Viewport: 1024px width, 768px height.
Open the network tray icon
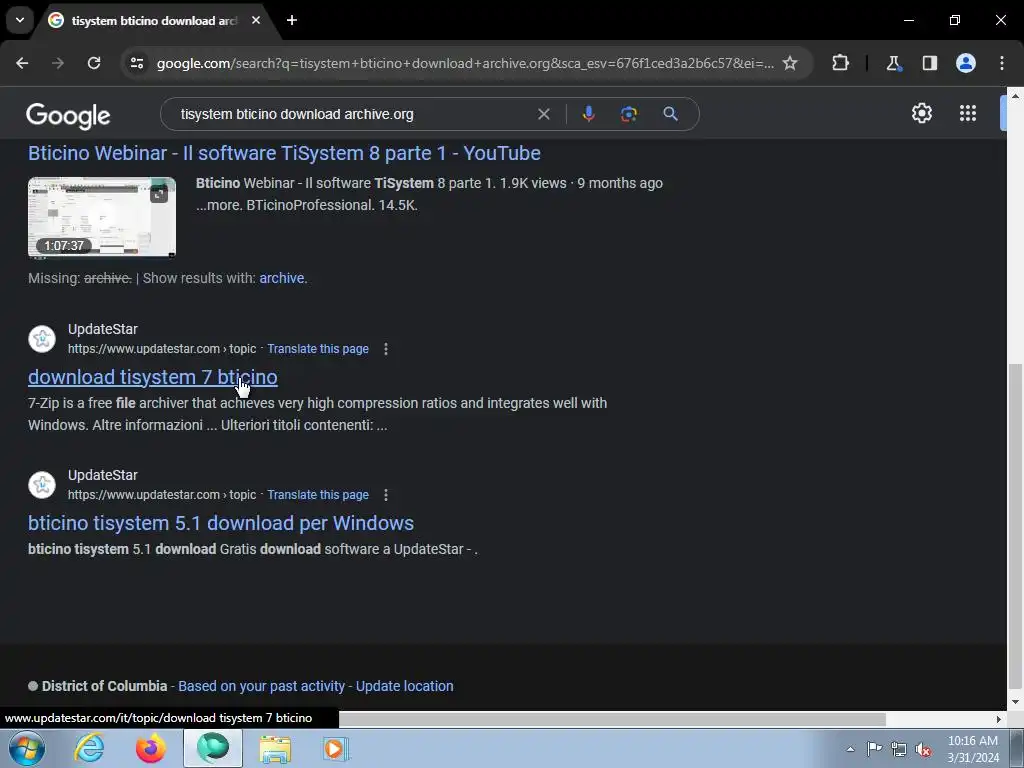[x=899, y=750]
